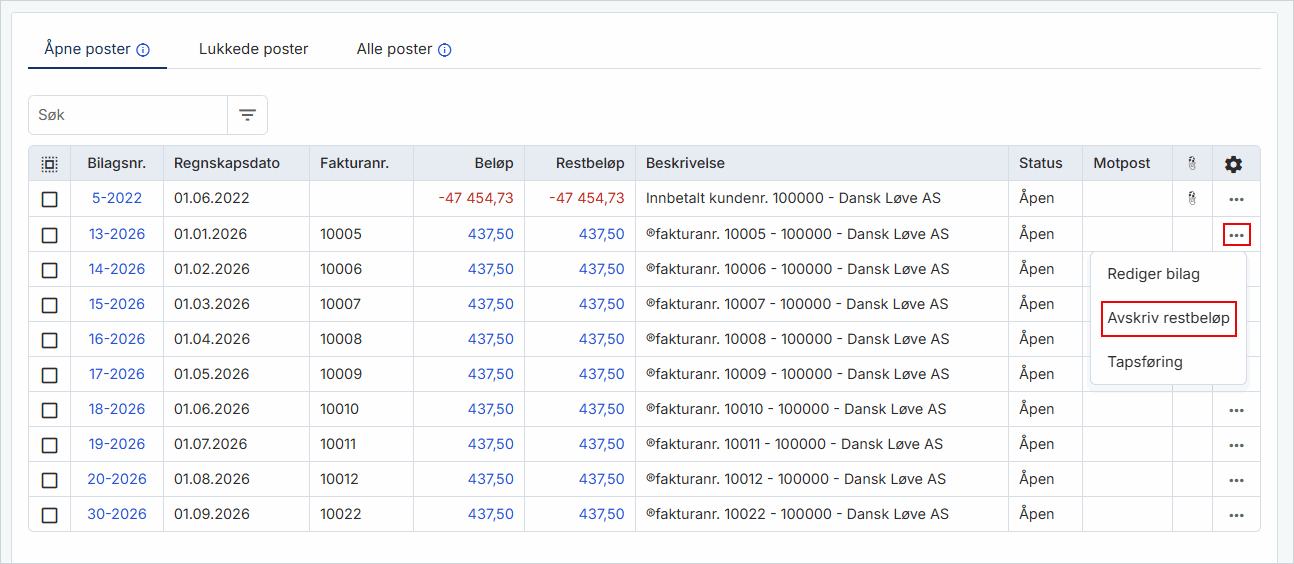Viewport: 1294px width, 564px height.
Task: Click description Innbetalt kundenr. 100000 - Dansk Løve AS
Action: point(793,198)
